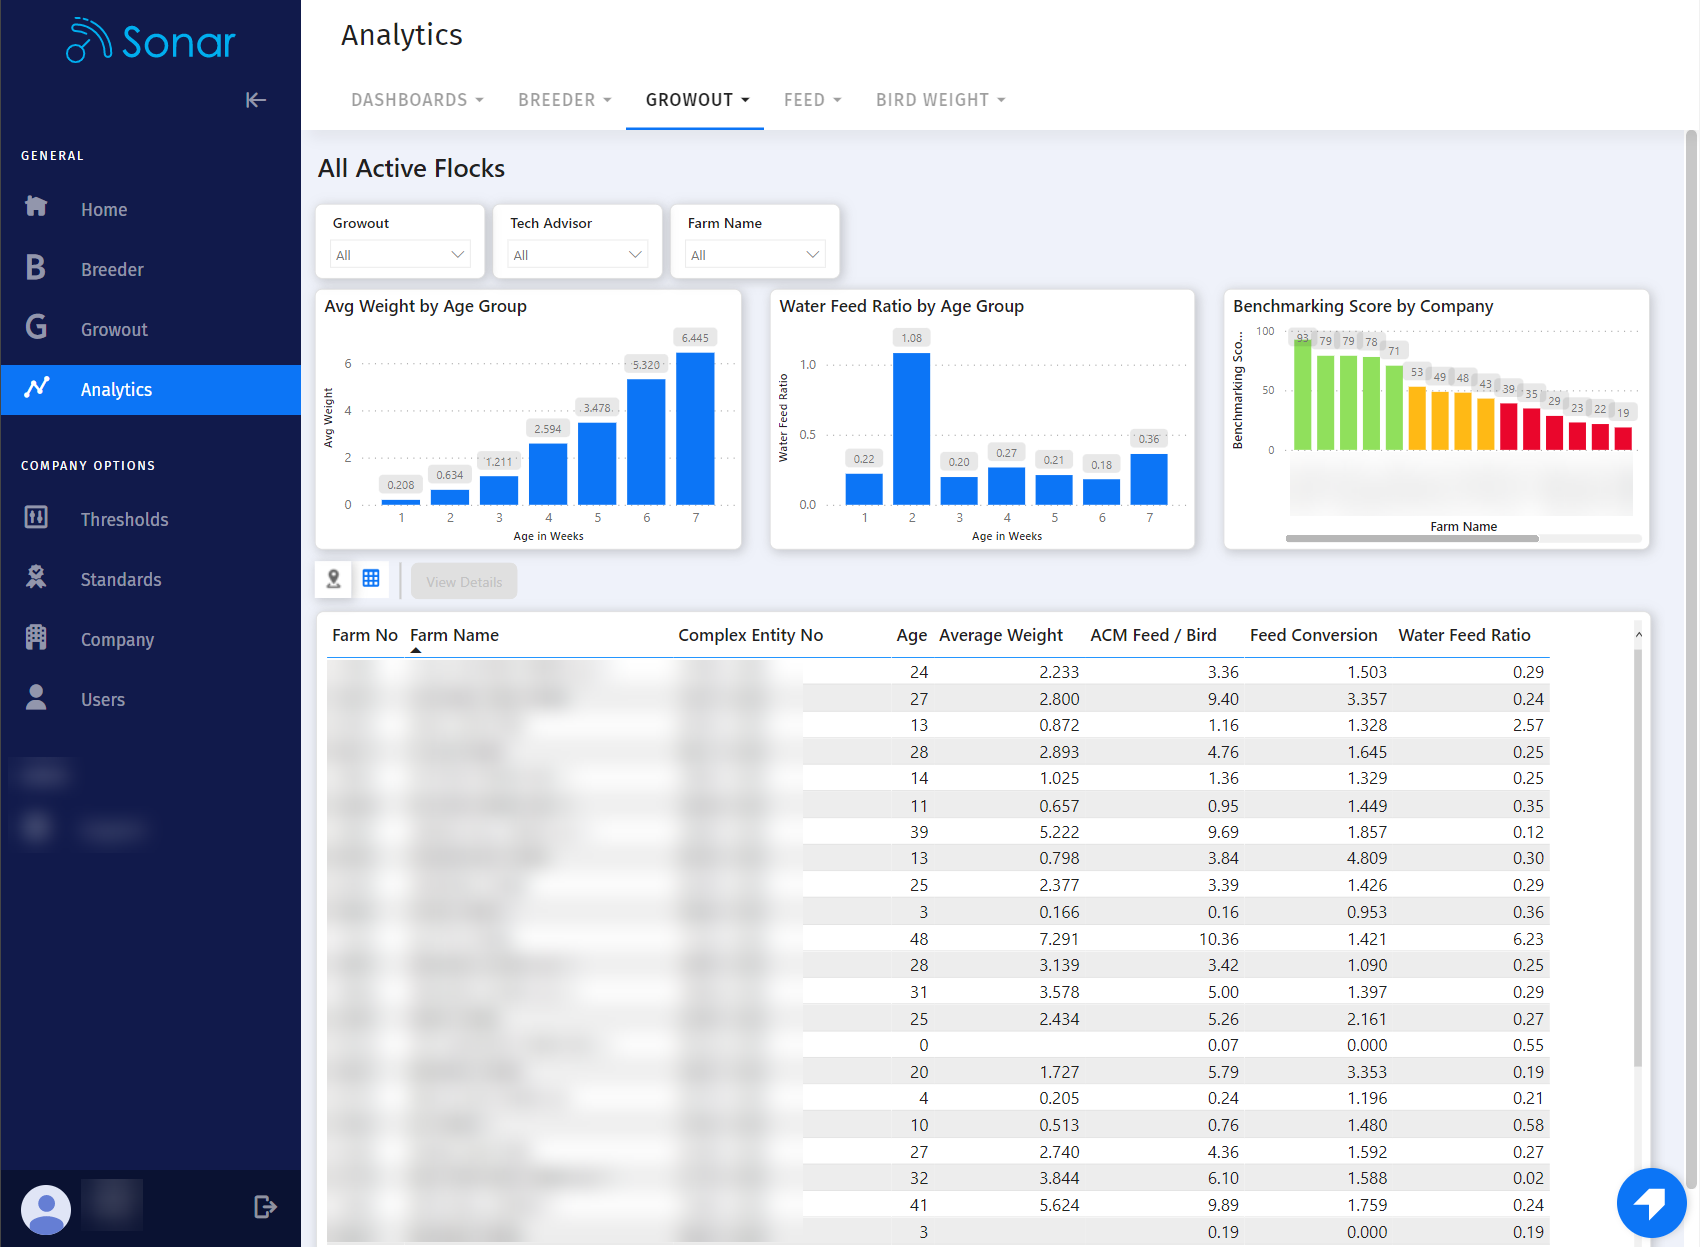Open the Breeder section icon
The height and width of the screenshot is (1247, 1700).
(36, 267)
